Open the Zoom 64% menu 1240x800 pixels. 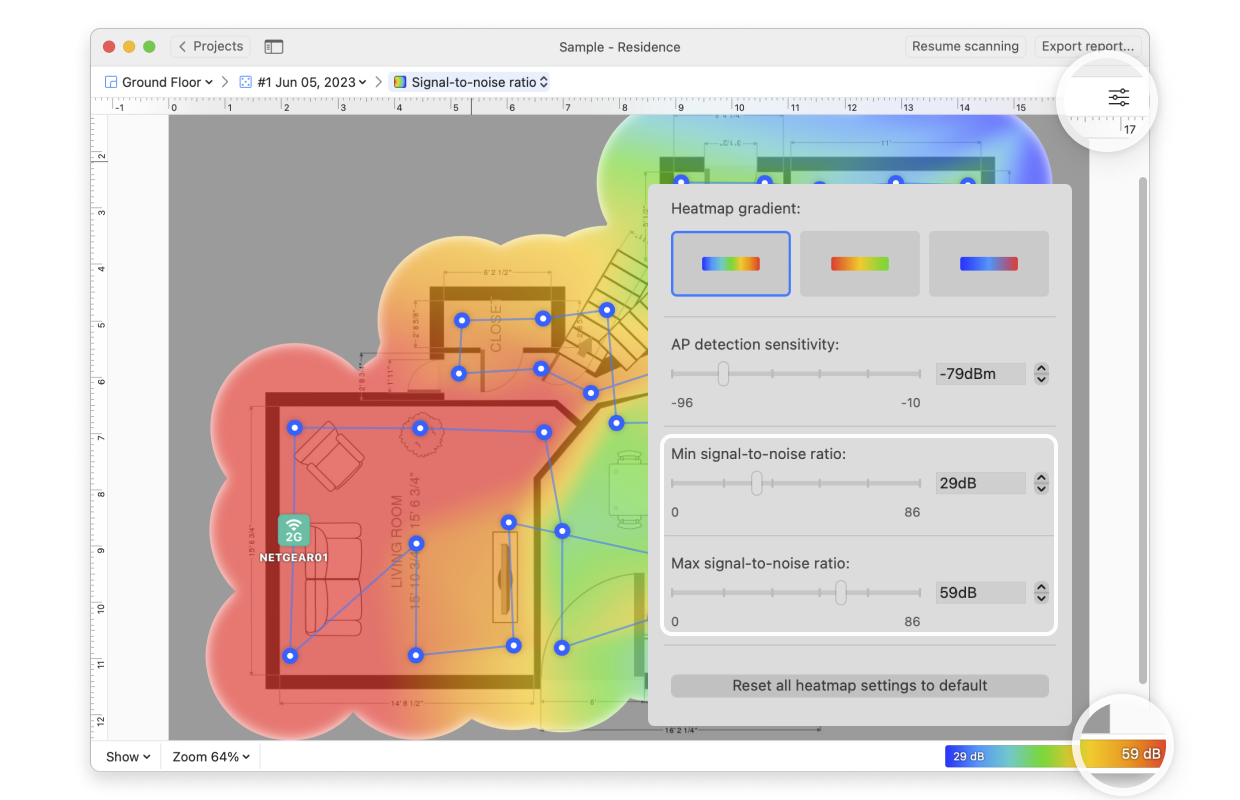tap(211, 757)
